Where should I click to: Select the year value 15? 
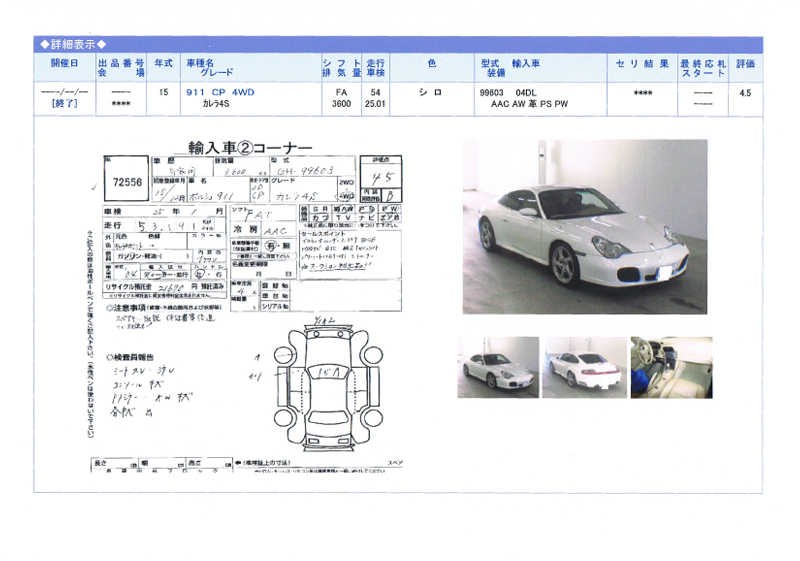pos(163,92)
